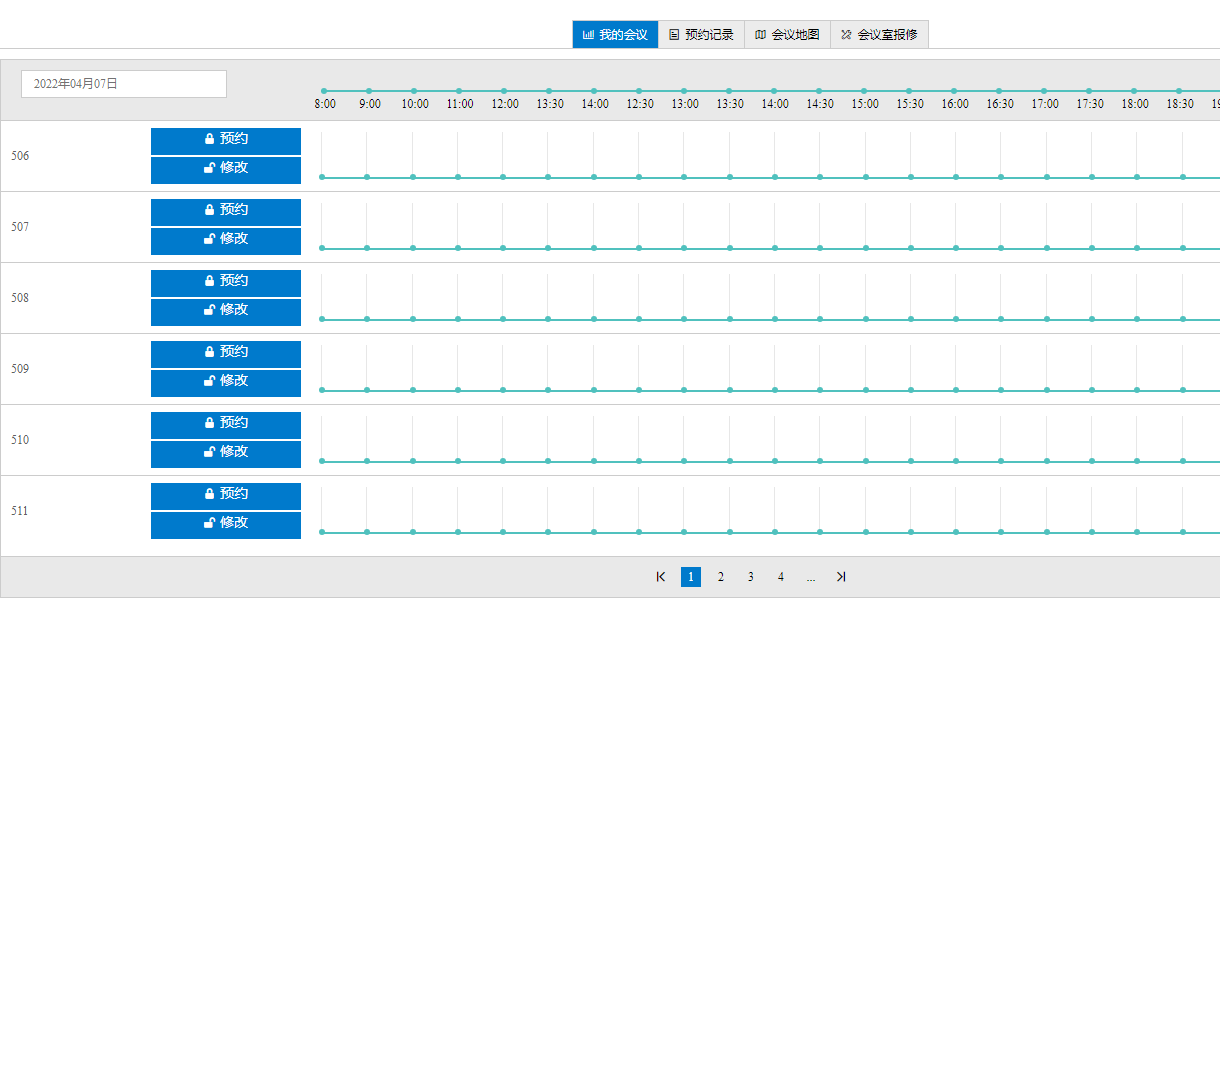Open 会议室报修 repair tab
1220x1080 pixels.
(879, 35)
